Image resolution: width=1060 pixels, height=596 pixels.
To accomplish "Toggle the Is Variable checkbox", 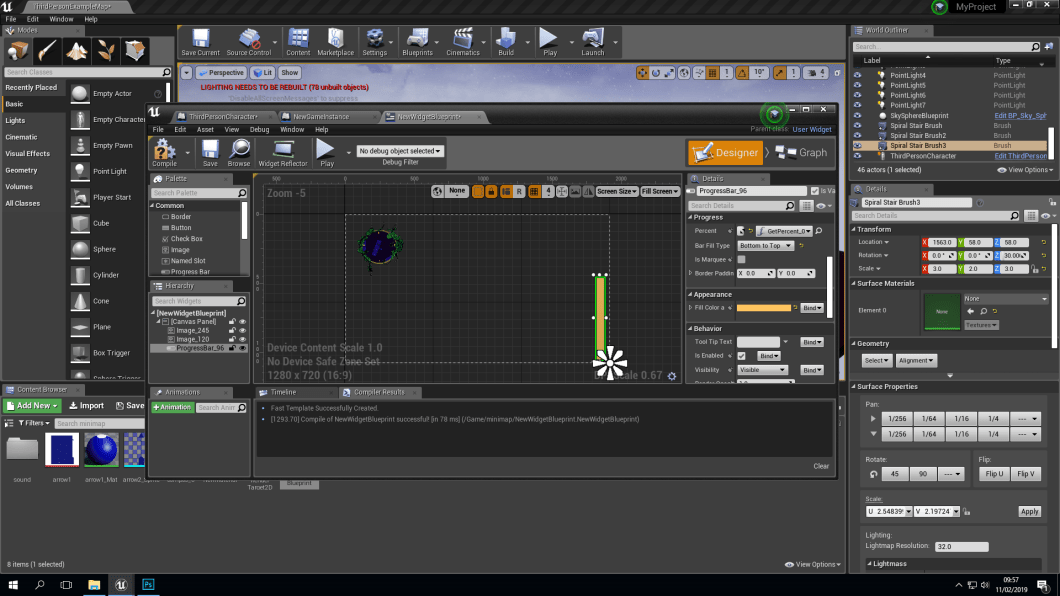I will click(x=815, y=191).
